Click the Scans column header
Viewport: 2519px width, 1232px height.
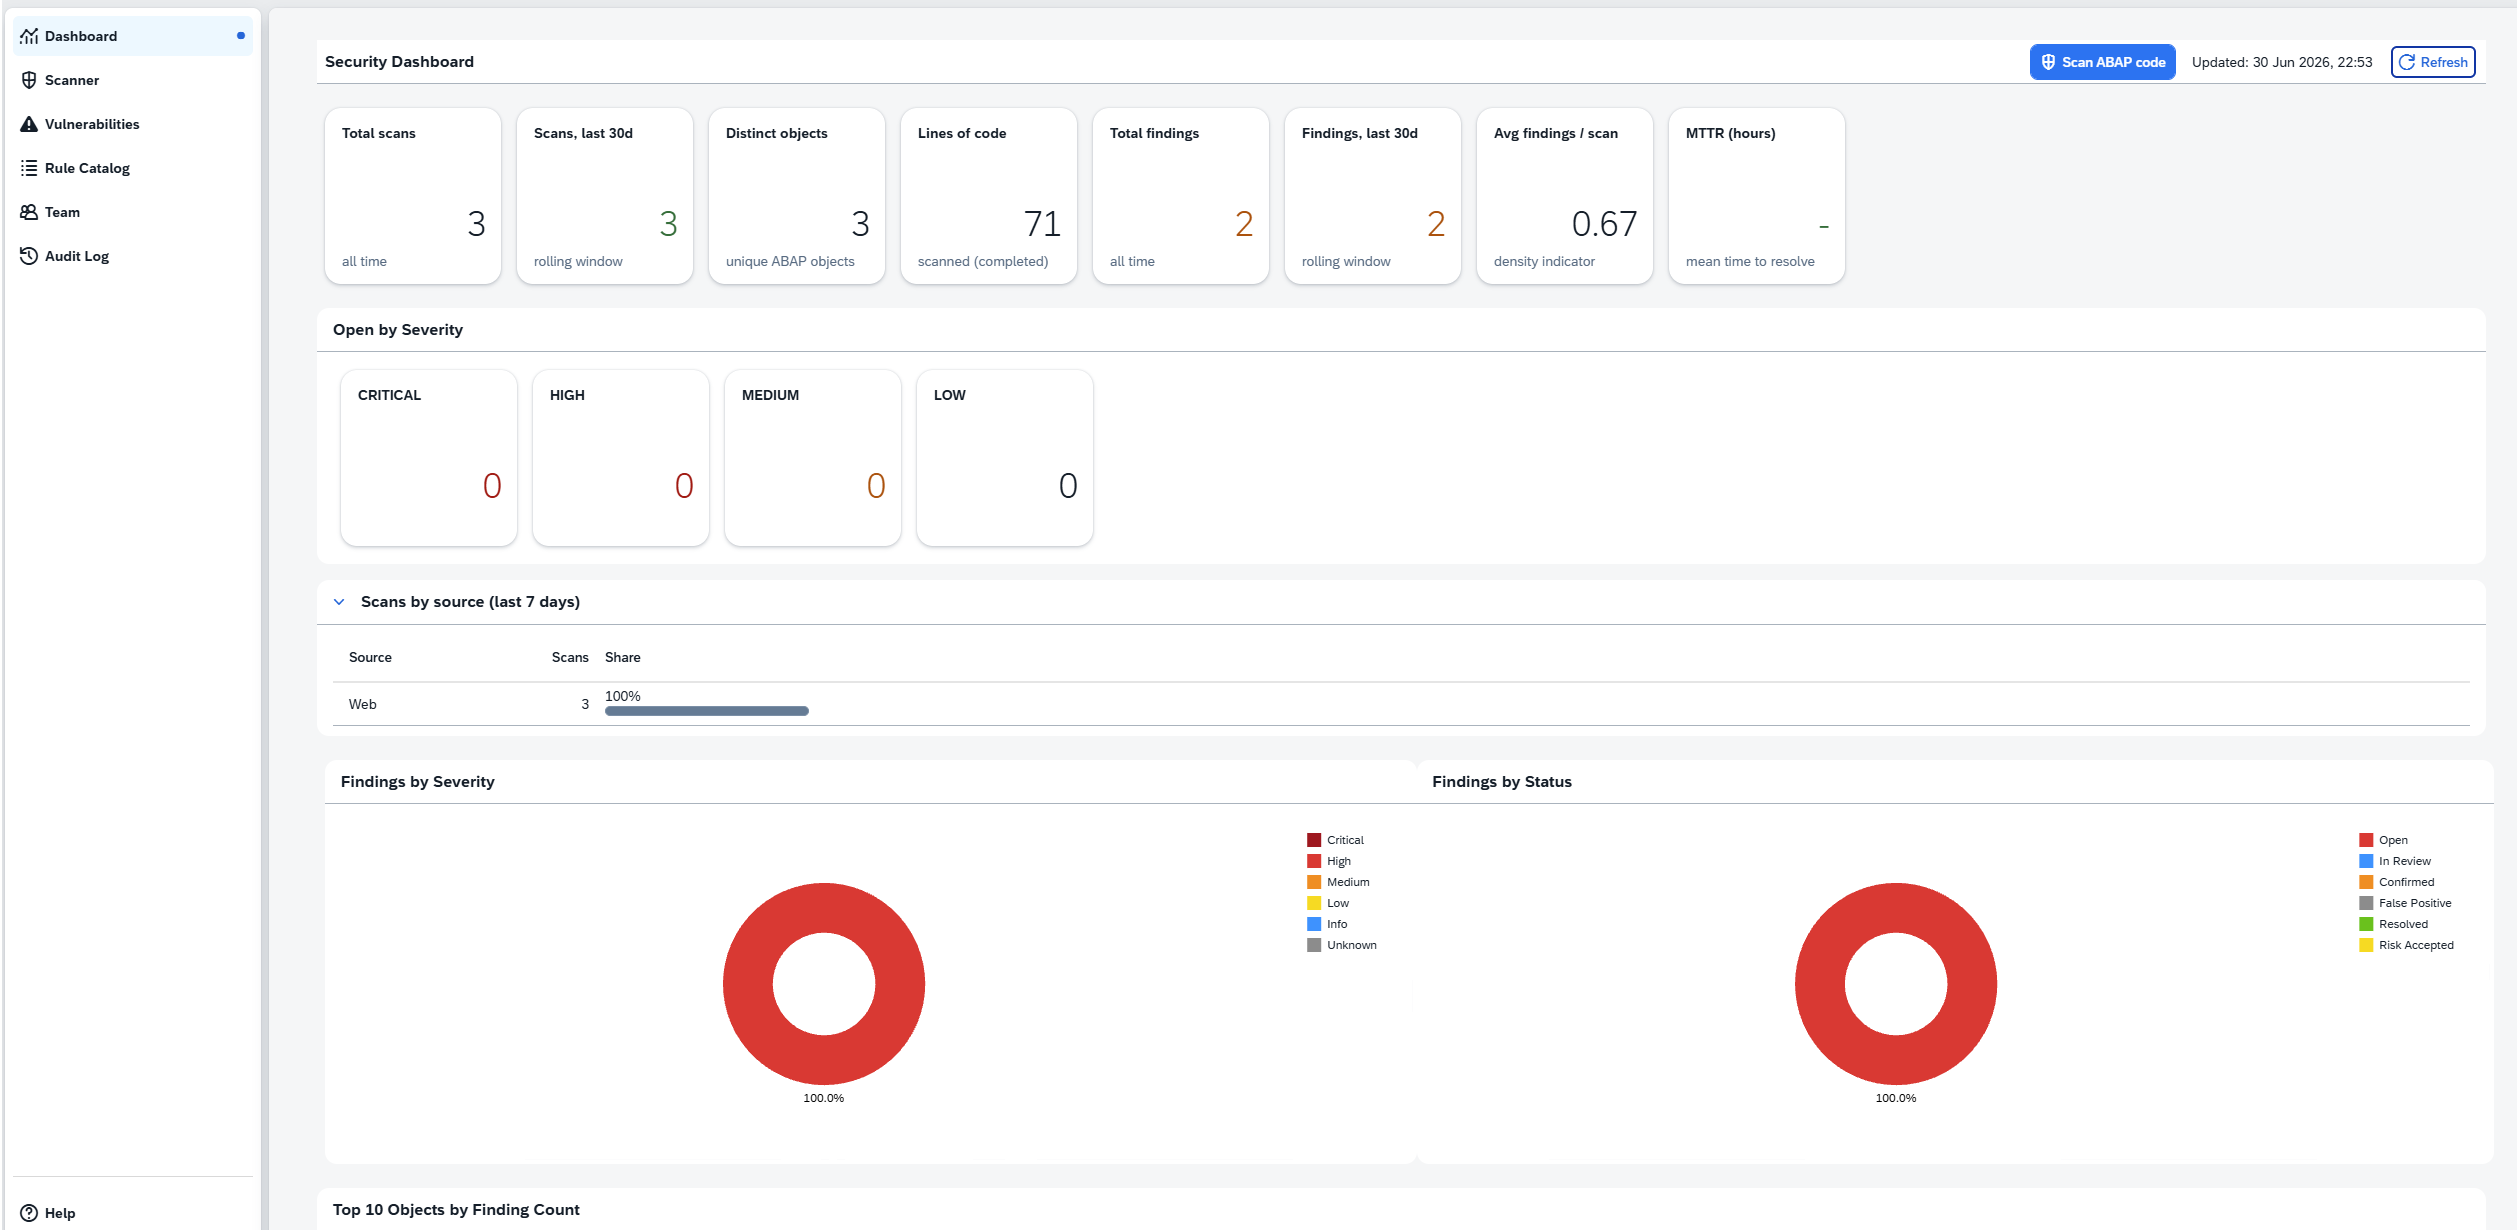pos(570,657)
